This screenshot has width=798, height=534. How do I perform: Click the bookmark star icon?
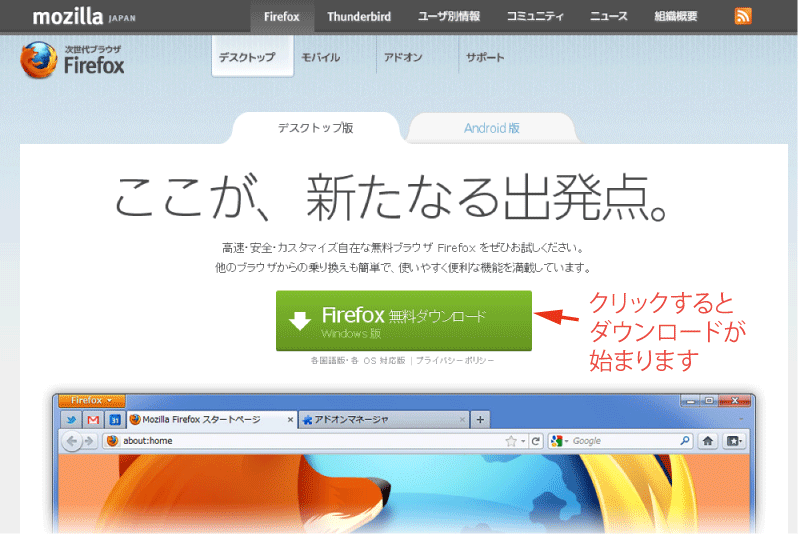(x=511, y=441)
